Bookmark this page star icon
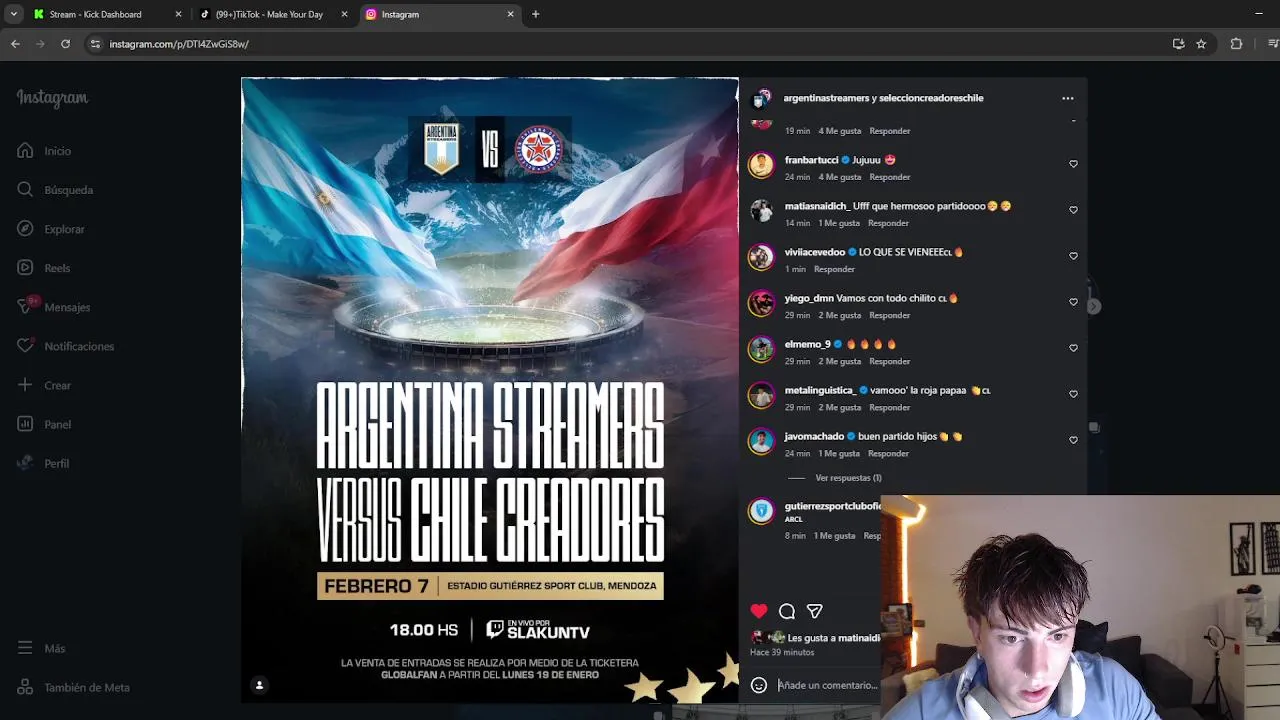 coord(1201,44)
